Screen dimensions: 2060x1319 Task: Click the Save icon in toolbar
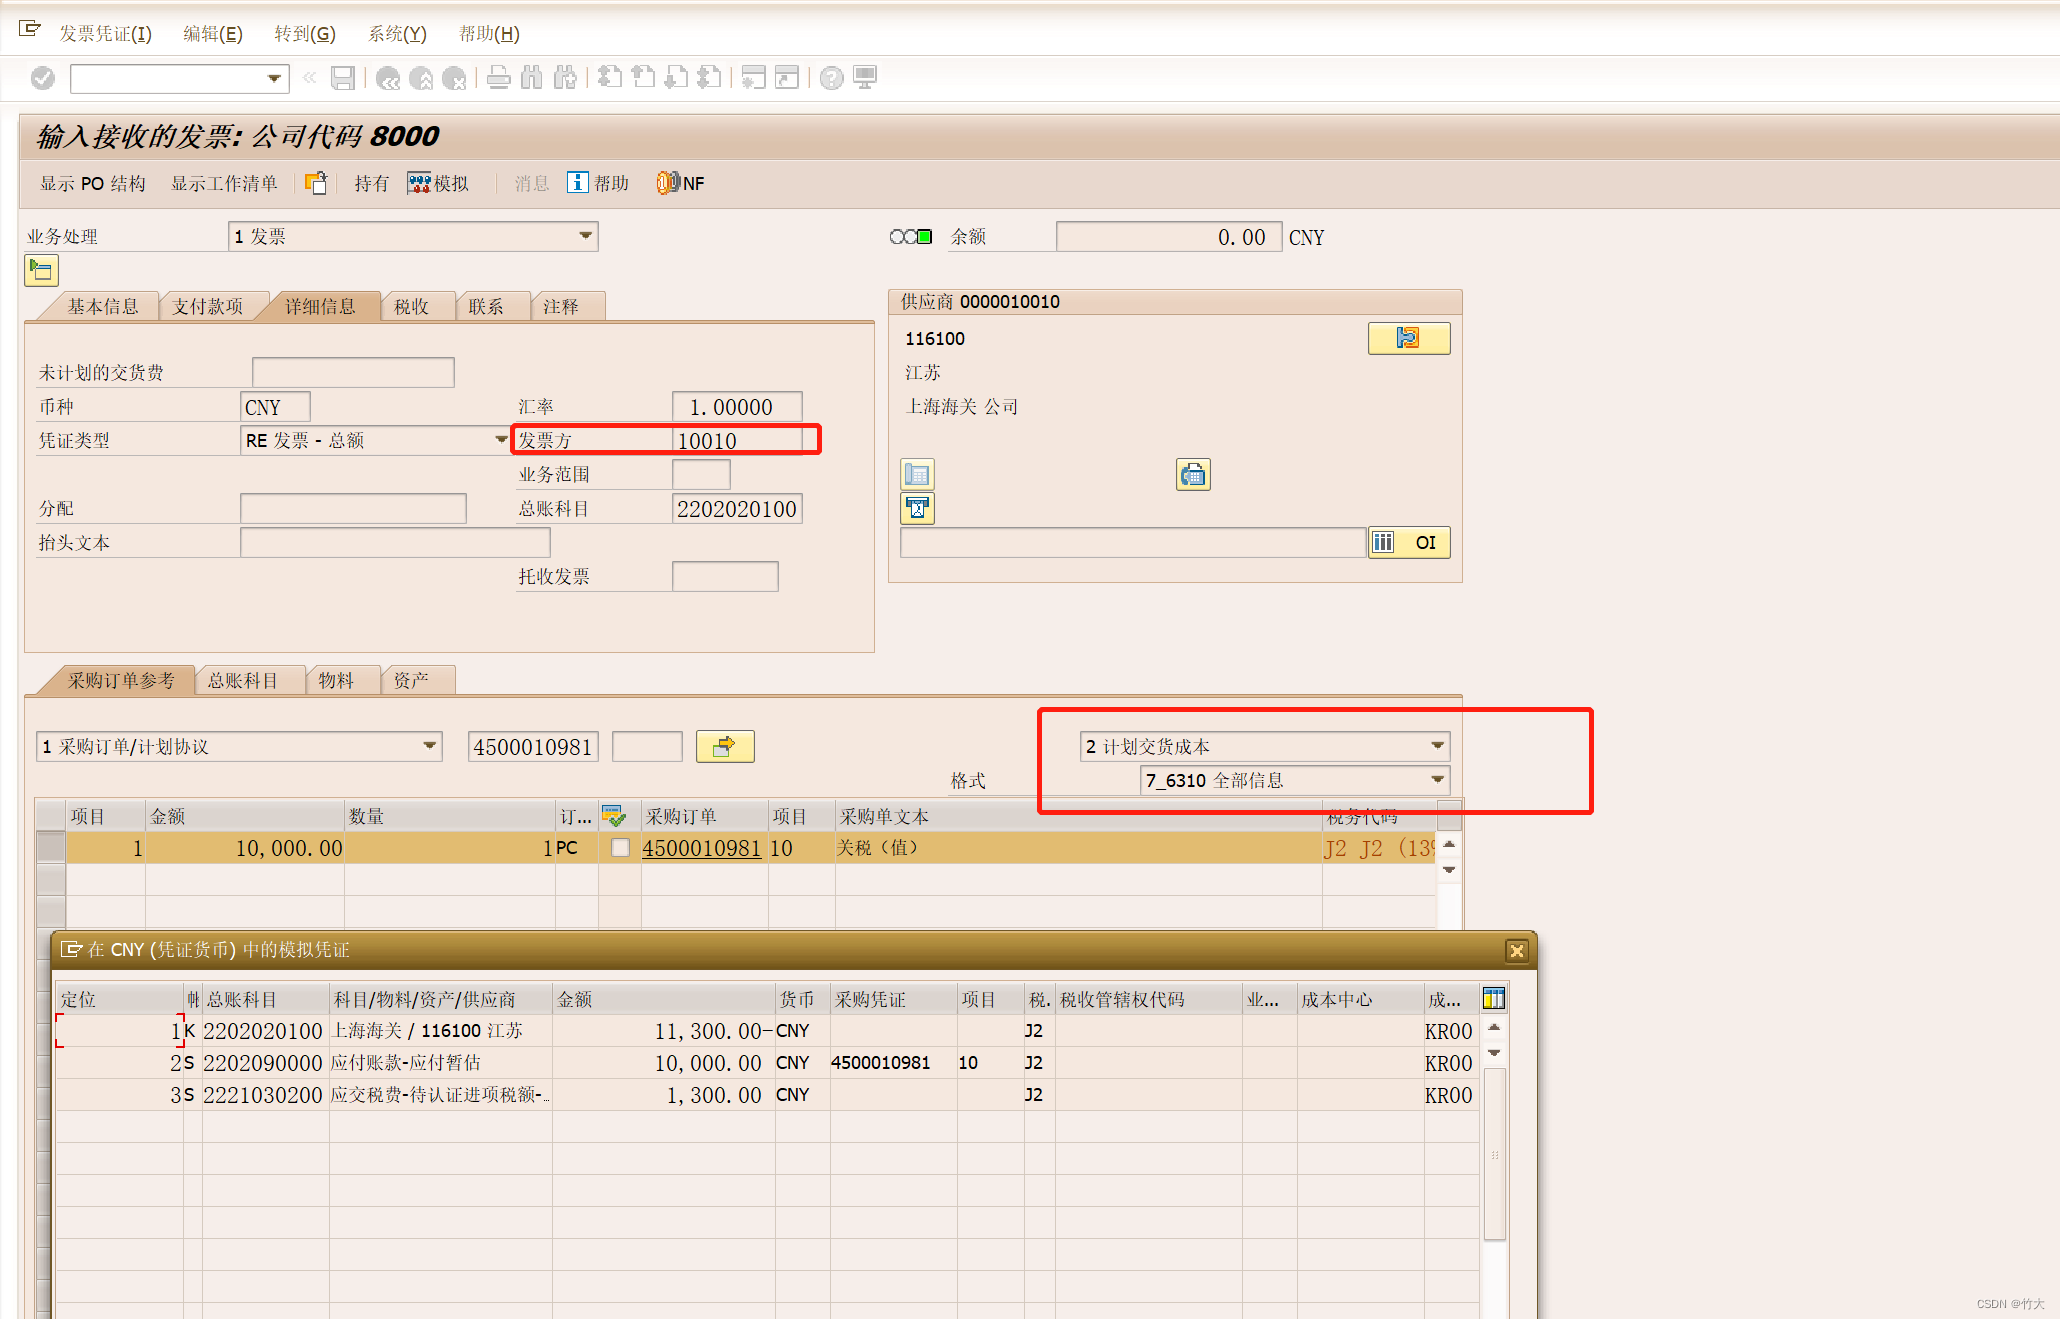[343, 78]
